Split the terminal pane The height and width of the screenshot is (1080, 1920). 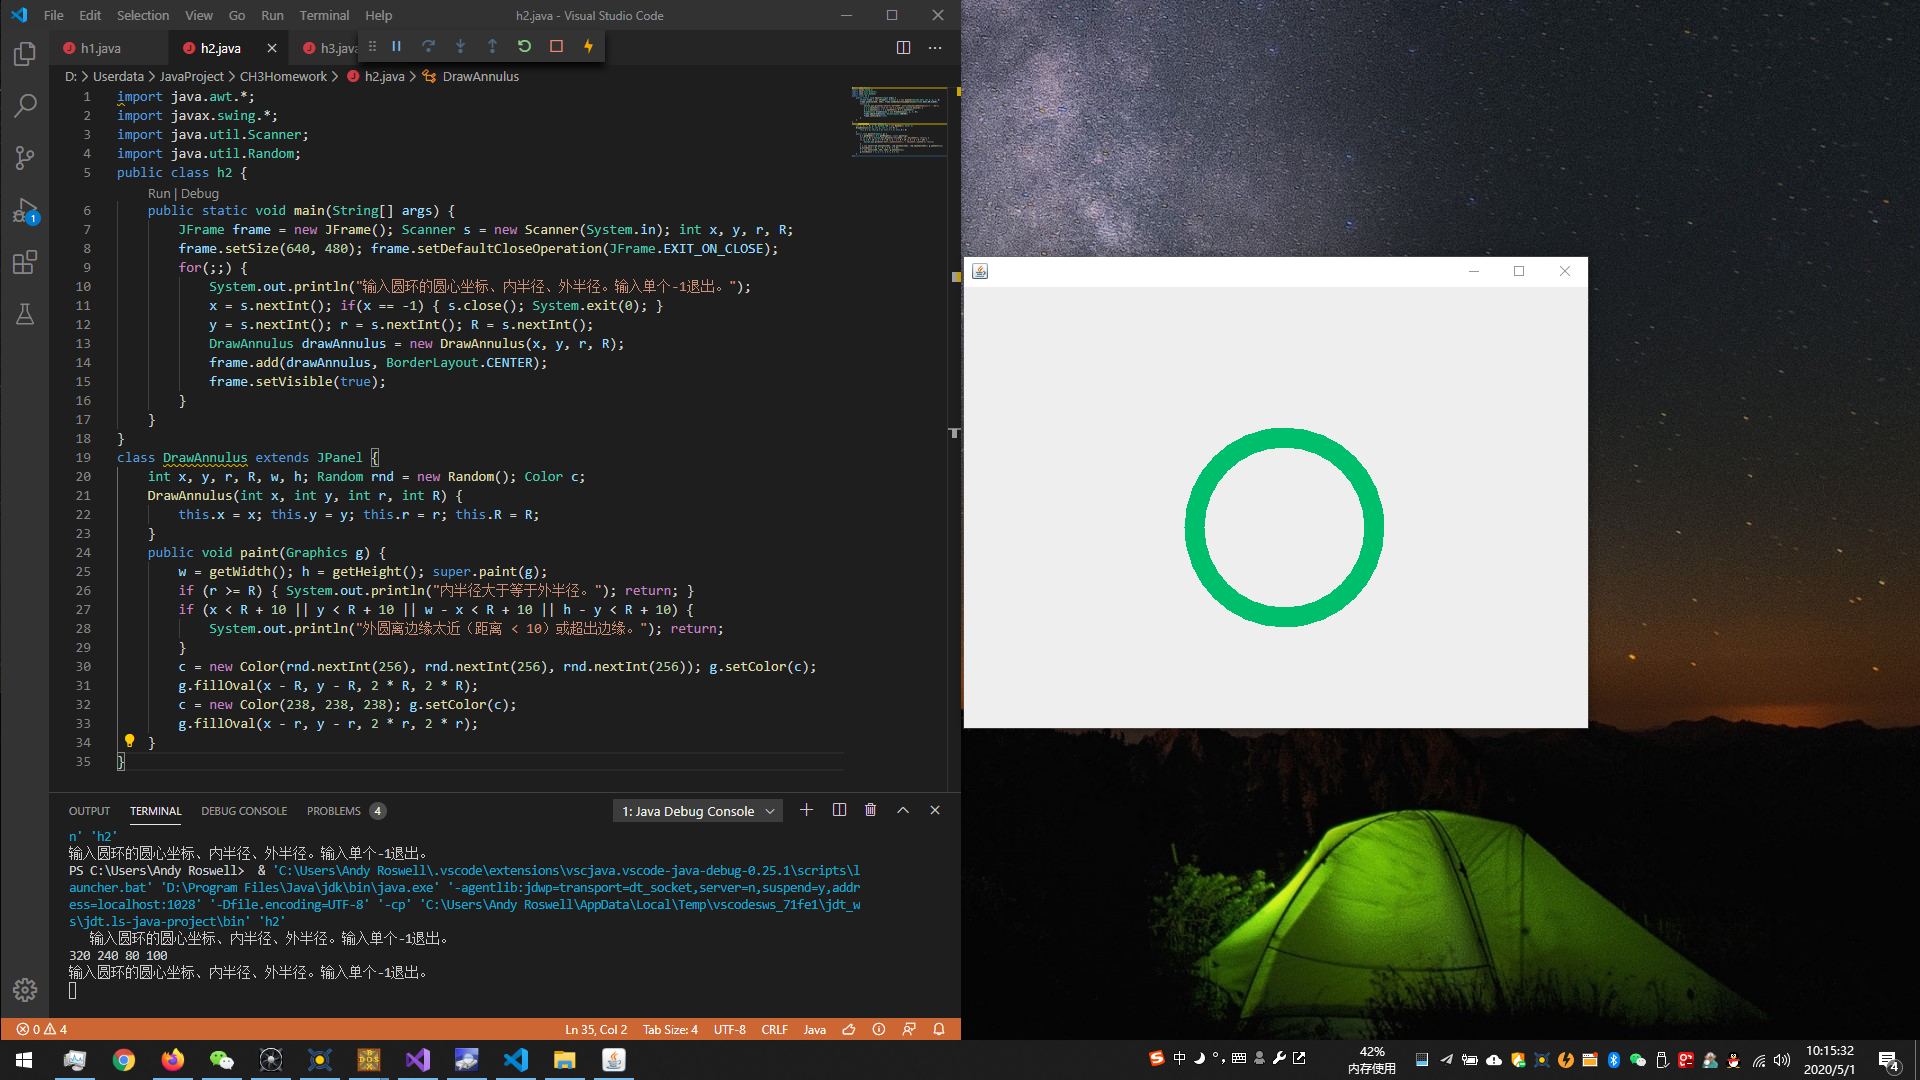coord(839,810)
